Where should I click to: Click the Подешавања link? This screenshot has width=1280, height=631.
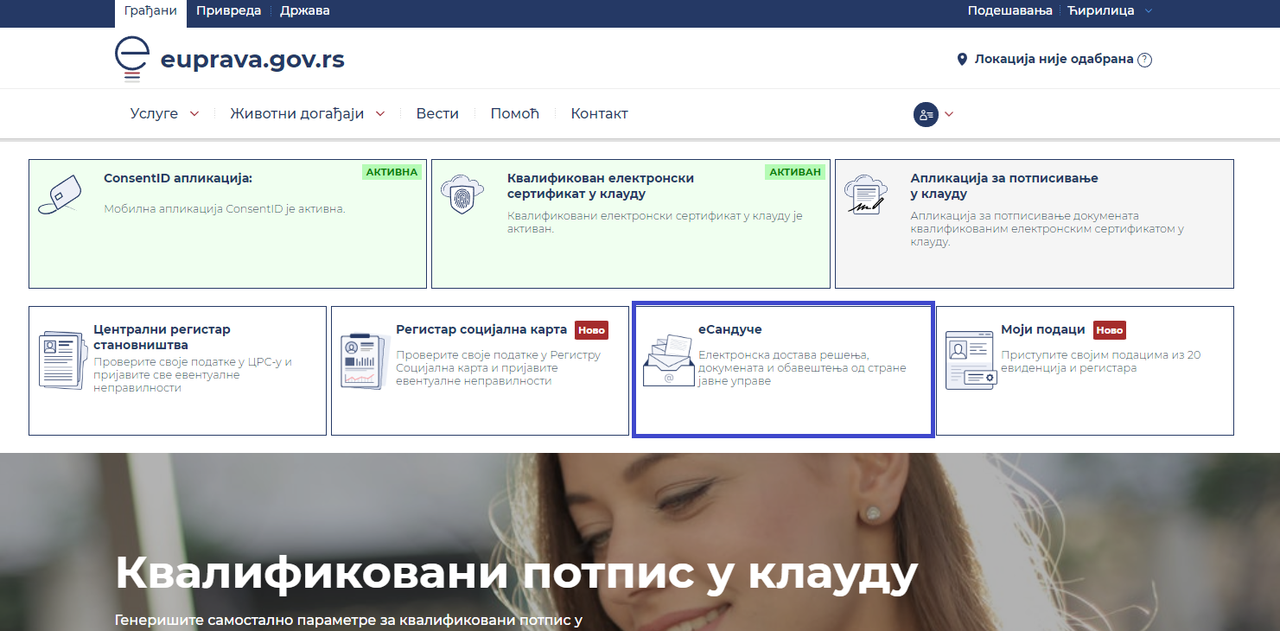(x=1010, y=11)
